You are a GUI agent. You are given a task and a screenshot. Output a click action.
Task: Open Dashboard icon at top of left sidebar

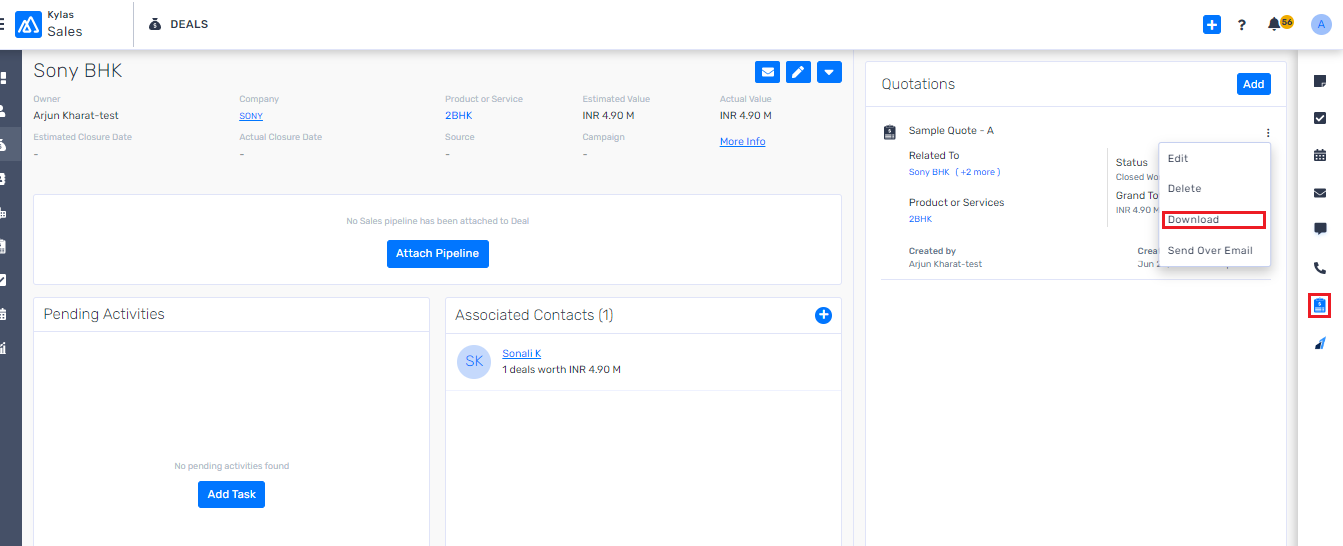[x=3, y=77]
